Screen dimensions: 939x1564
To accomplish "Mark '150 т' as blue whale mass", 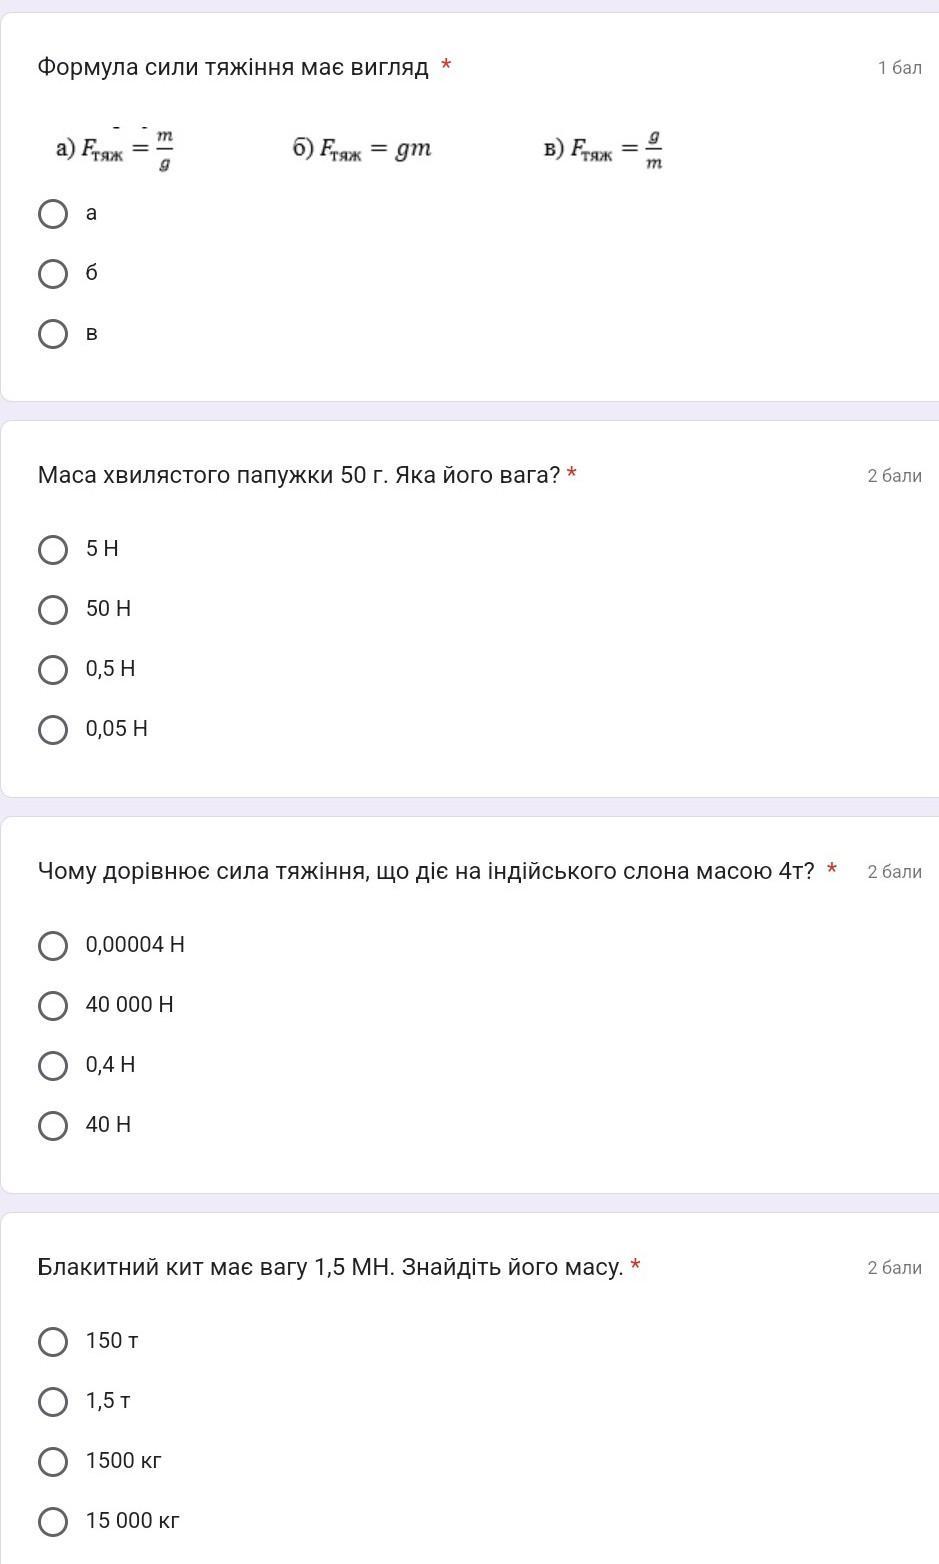I will tap(53, 1342).
